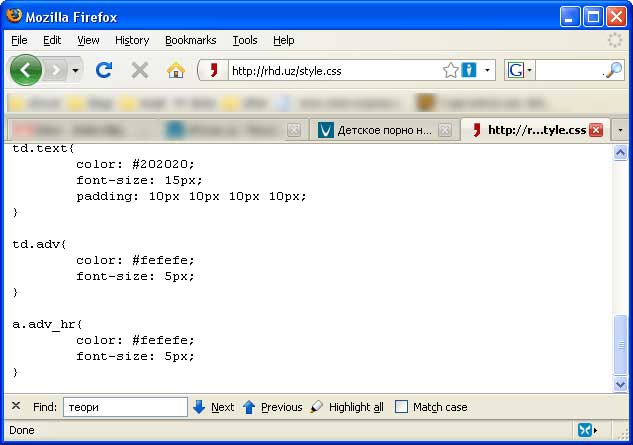Open the Google search engine dropdown
The width and height of the screenshot is (633, 445).
tap(520, 70)
